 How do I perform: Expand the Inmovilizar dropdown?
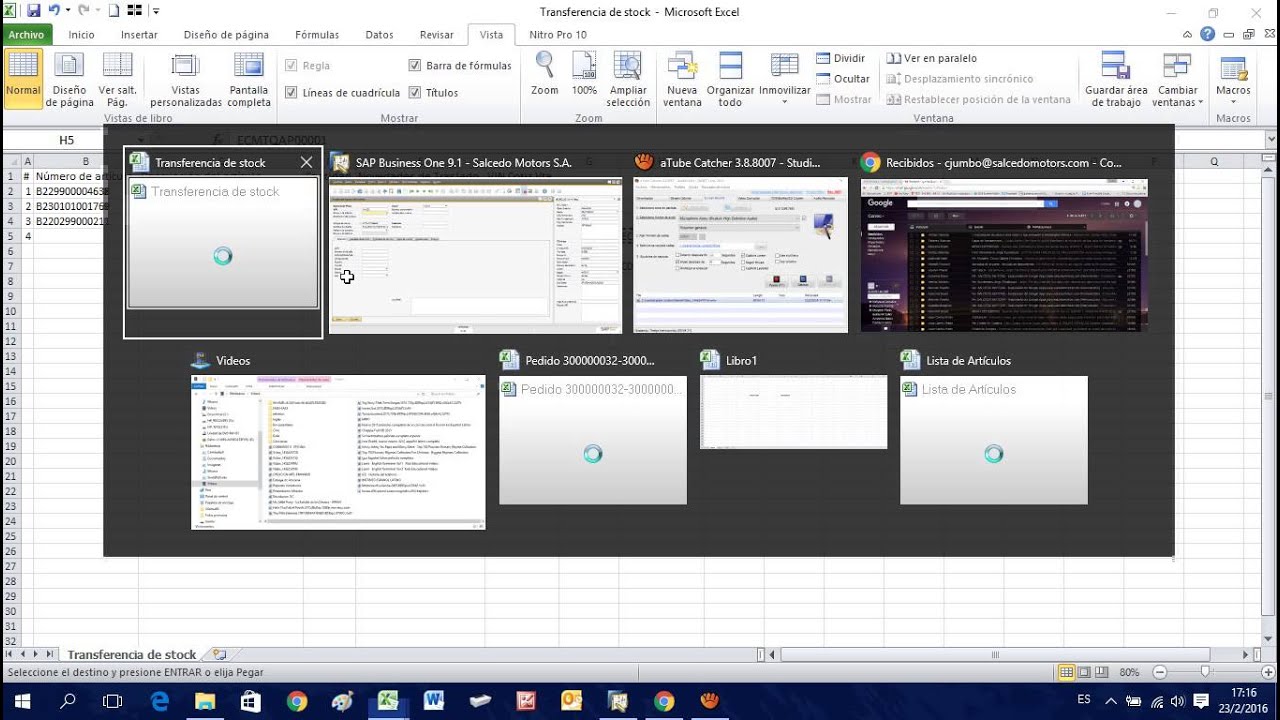[x=784, y=78]
